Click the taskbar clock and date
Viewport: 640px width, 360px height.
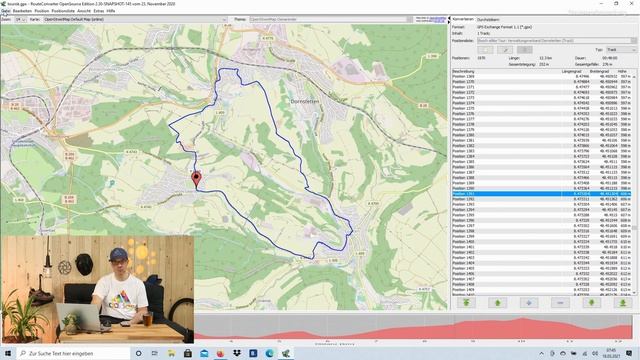611,353
